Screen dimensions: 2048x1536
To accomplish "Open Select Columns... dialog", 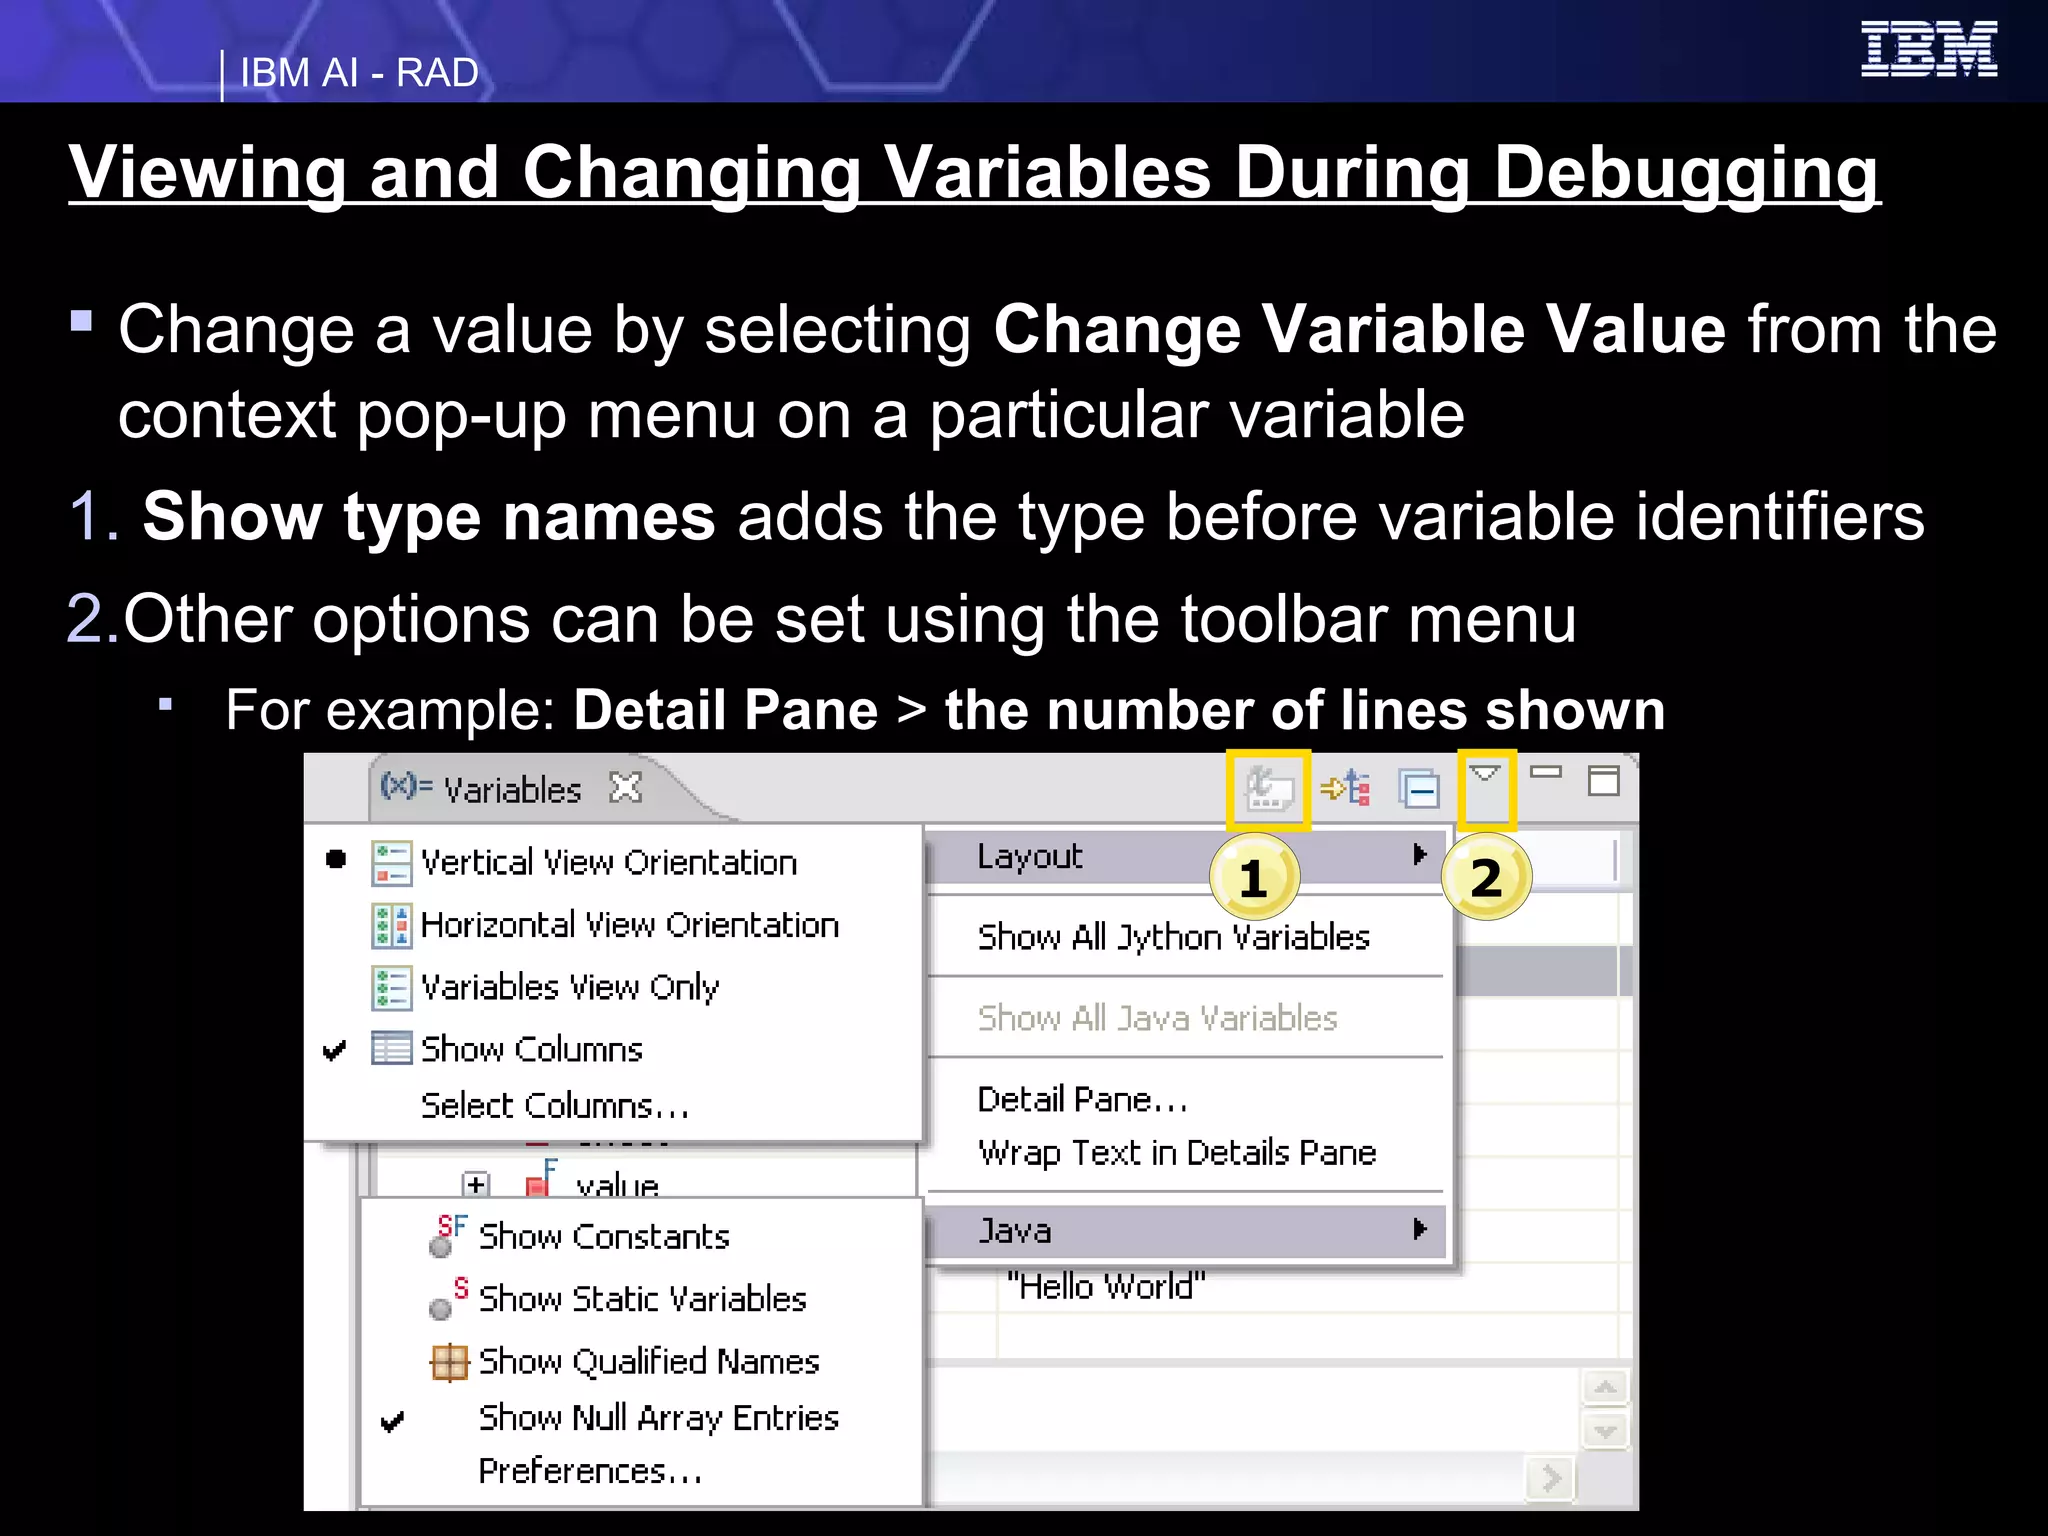I will (x=555, y=1106).
